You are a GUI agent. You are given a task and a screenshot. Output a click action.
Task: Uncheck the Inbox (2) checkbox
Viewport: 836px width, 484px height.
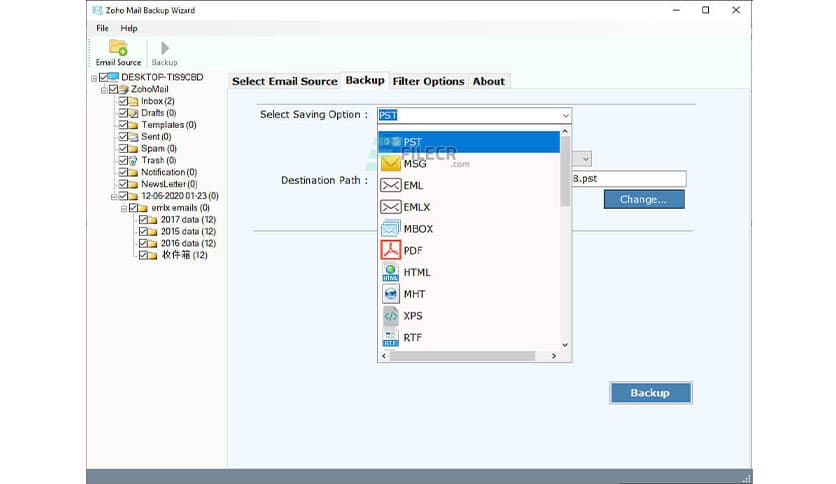click(123, 101)
